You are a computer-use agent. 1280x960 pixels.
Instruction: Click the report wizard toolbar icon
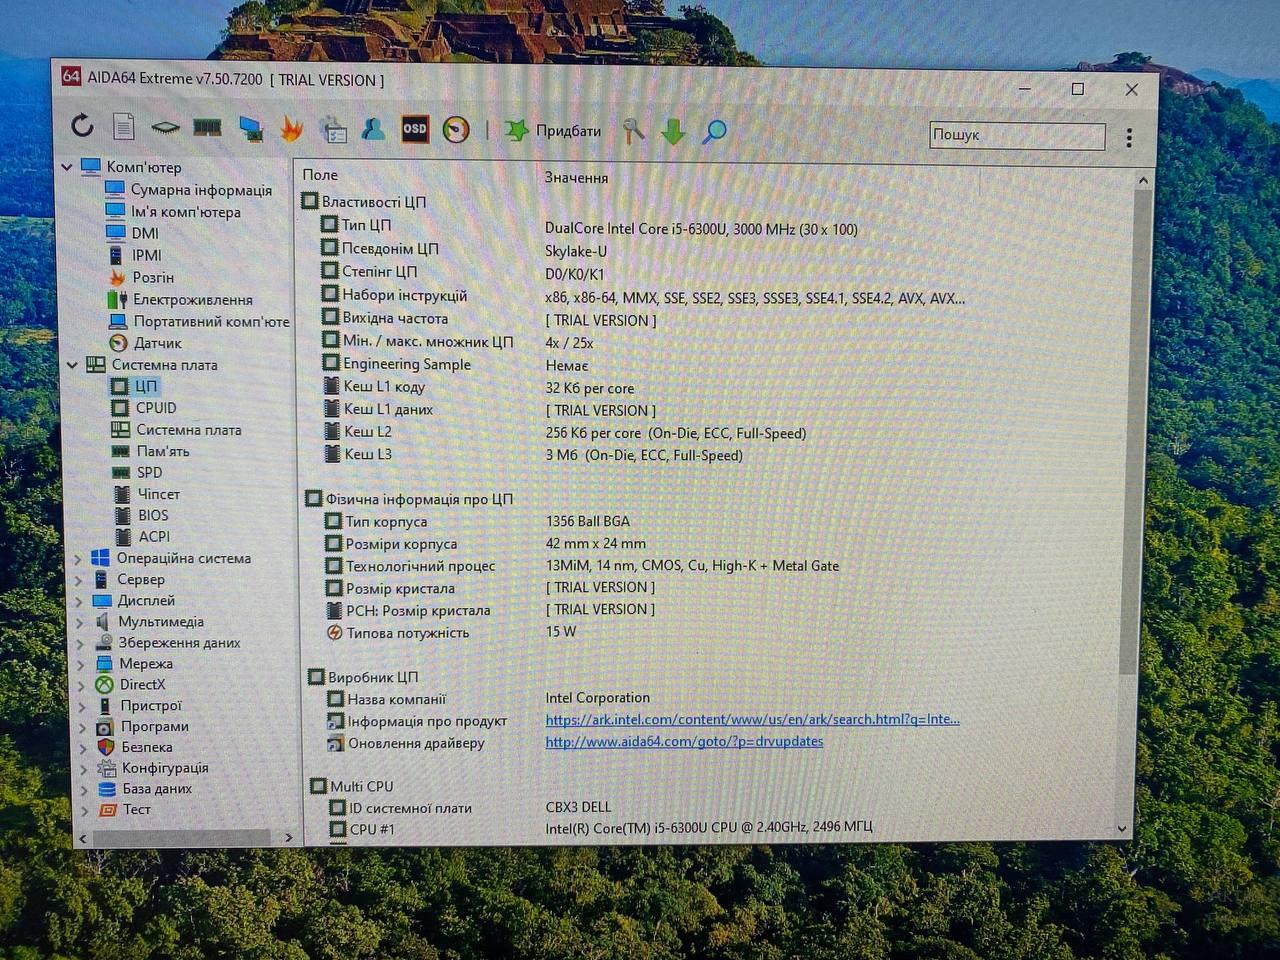[x=332, y=129]
